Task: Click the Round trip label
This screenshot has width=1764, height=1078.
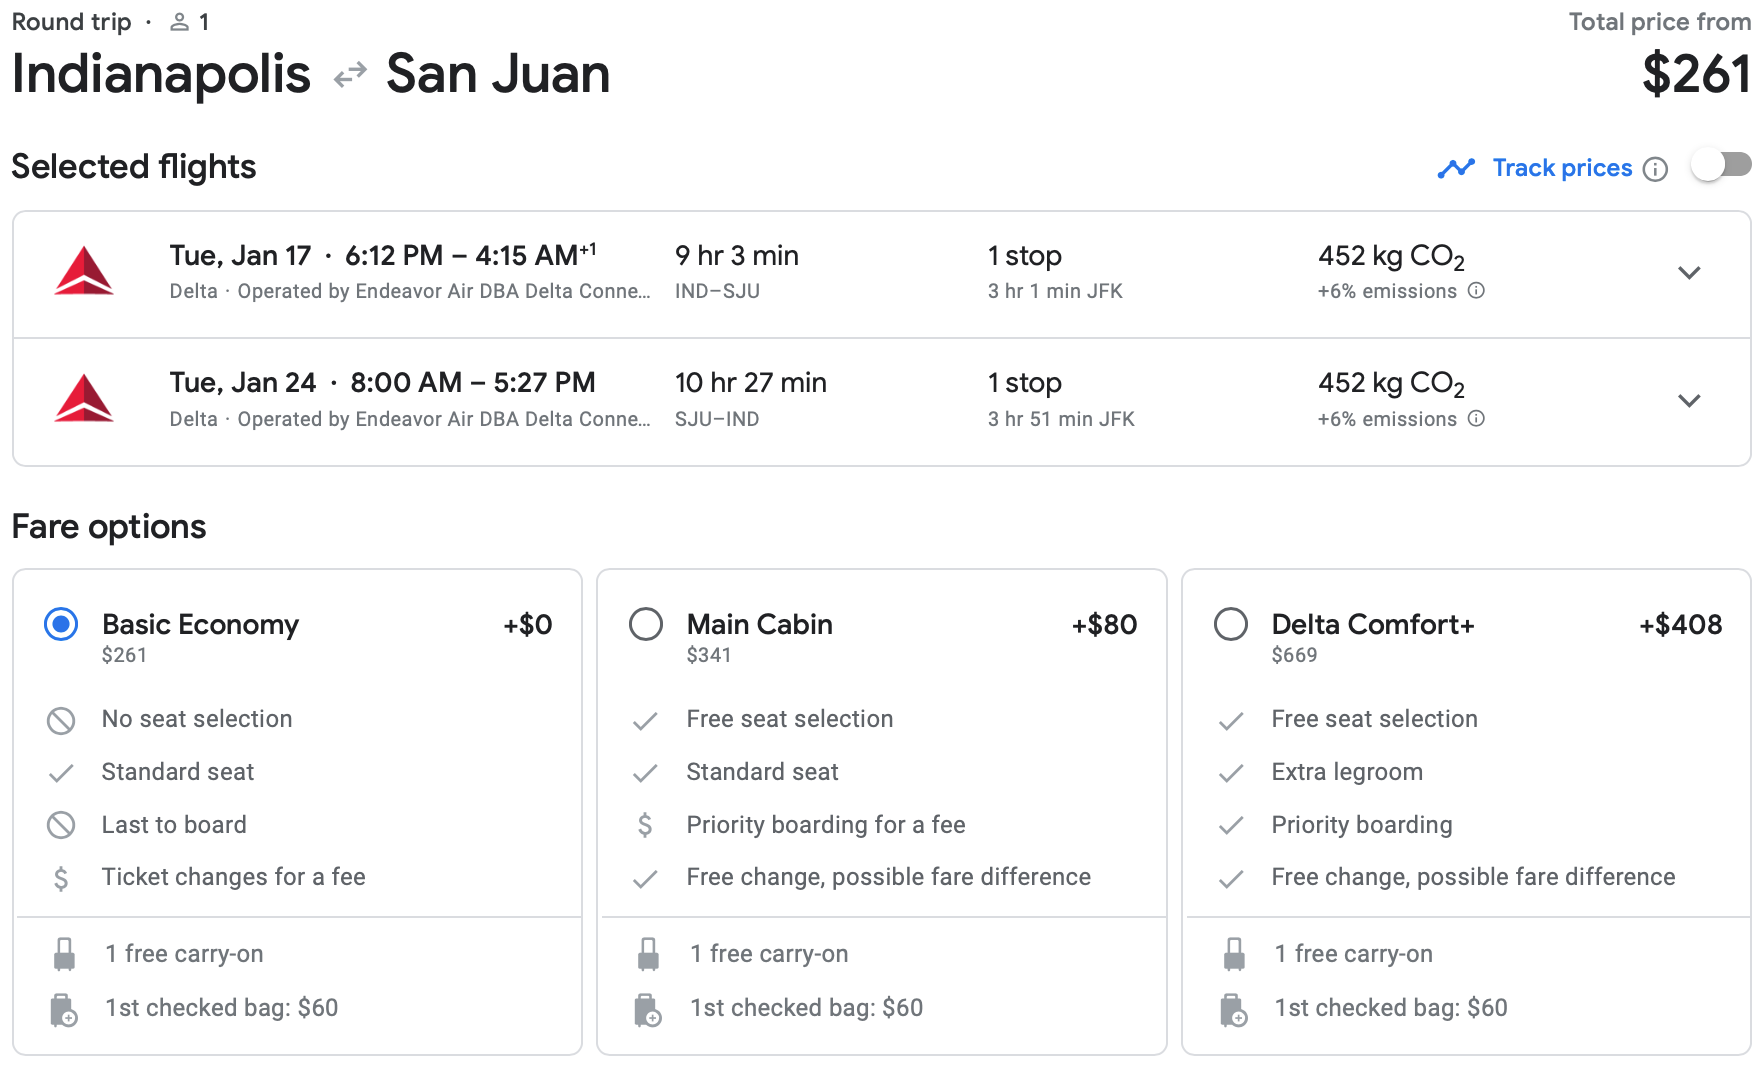Action: pos(71,22)
